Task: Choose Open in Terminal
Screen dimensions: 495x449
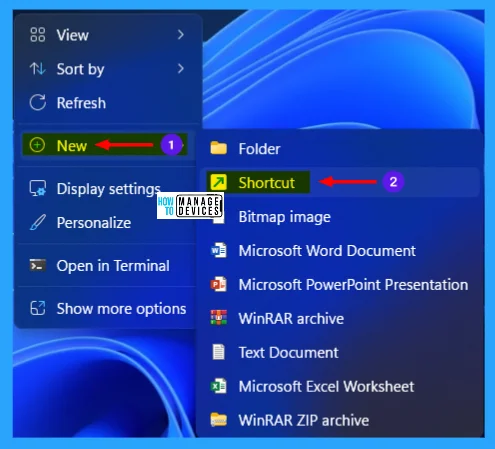Action: [107, 266]
